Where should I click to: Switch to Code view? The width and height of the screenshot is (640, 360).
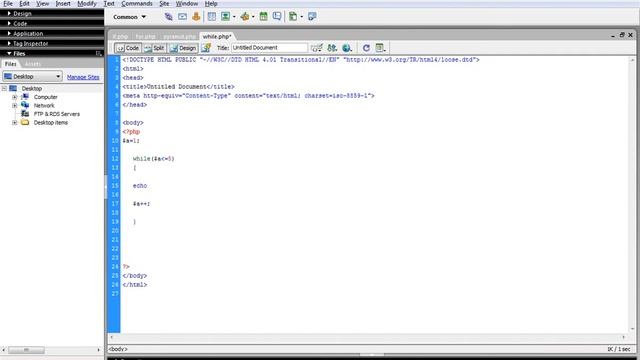[x=128, y=48]
